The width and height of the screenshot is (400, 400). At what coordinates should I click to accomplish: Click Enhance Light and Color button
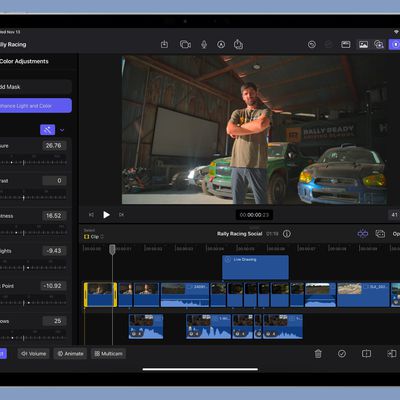pos(35,106)
